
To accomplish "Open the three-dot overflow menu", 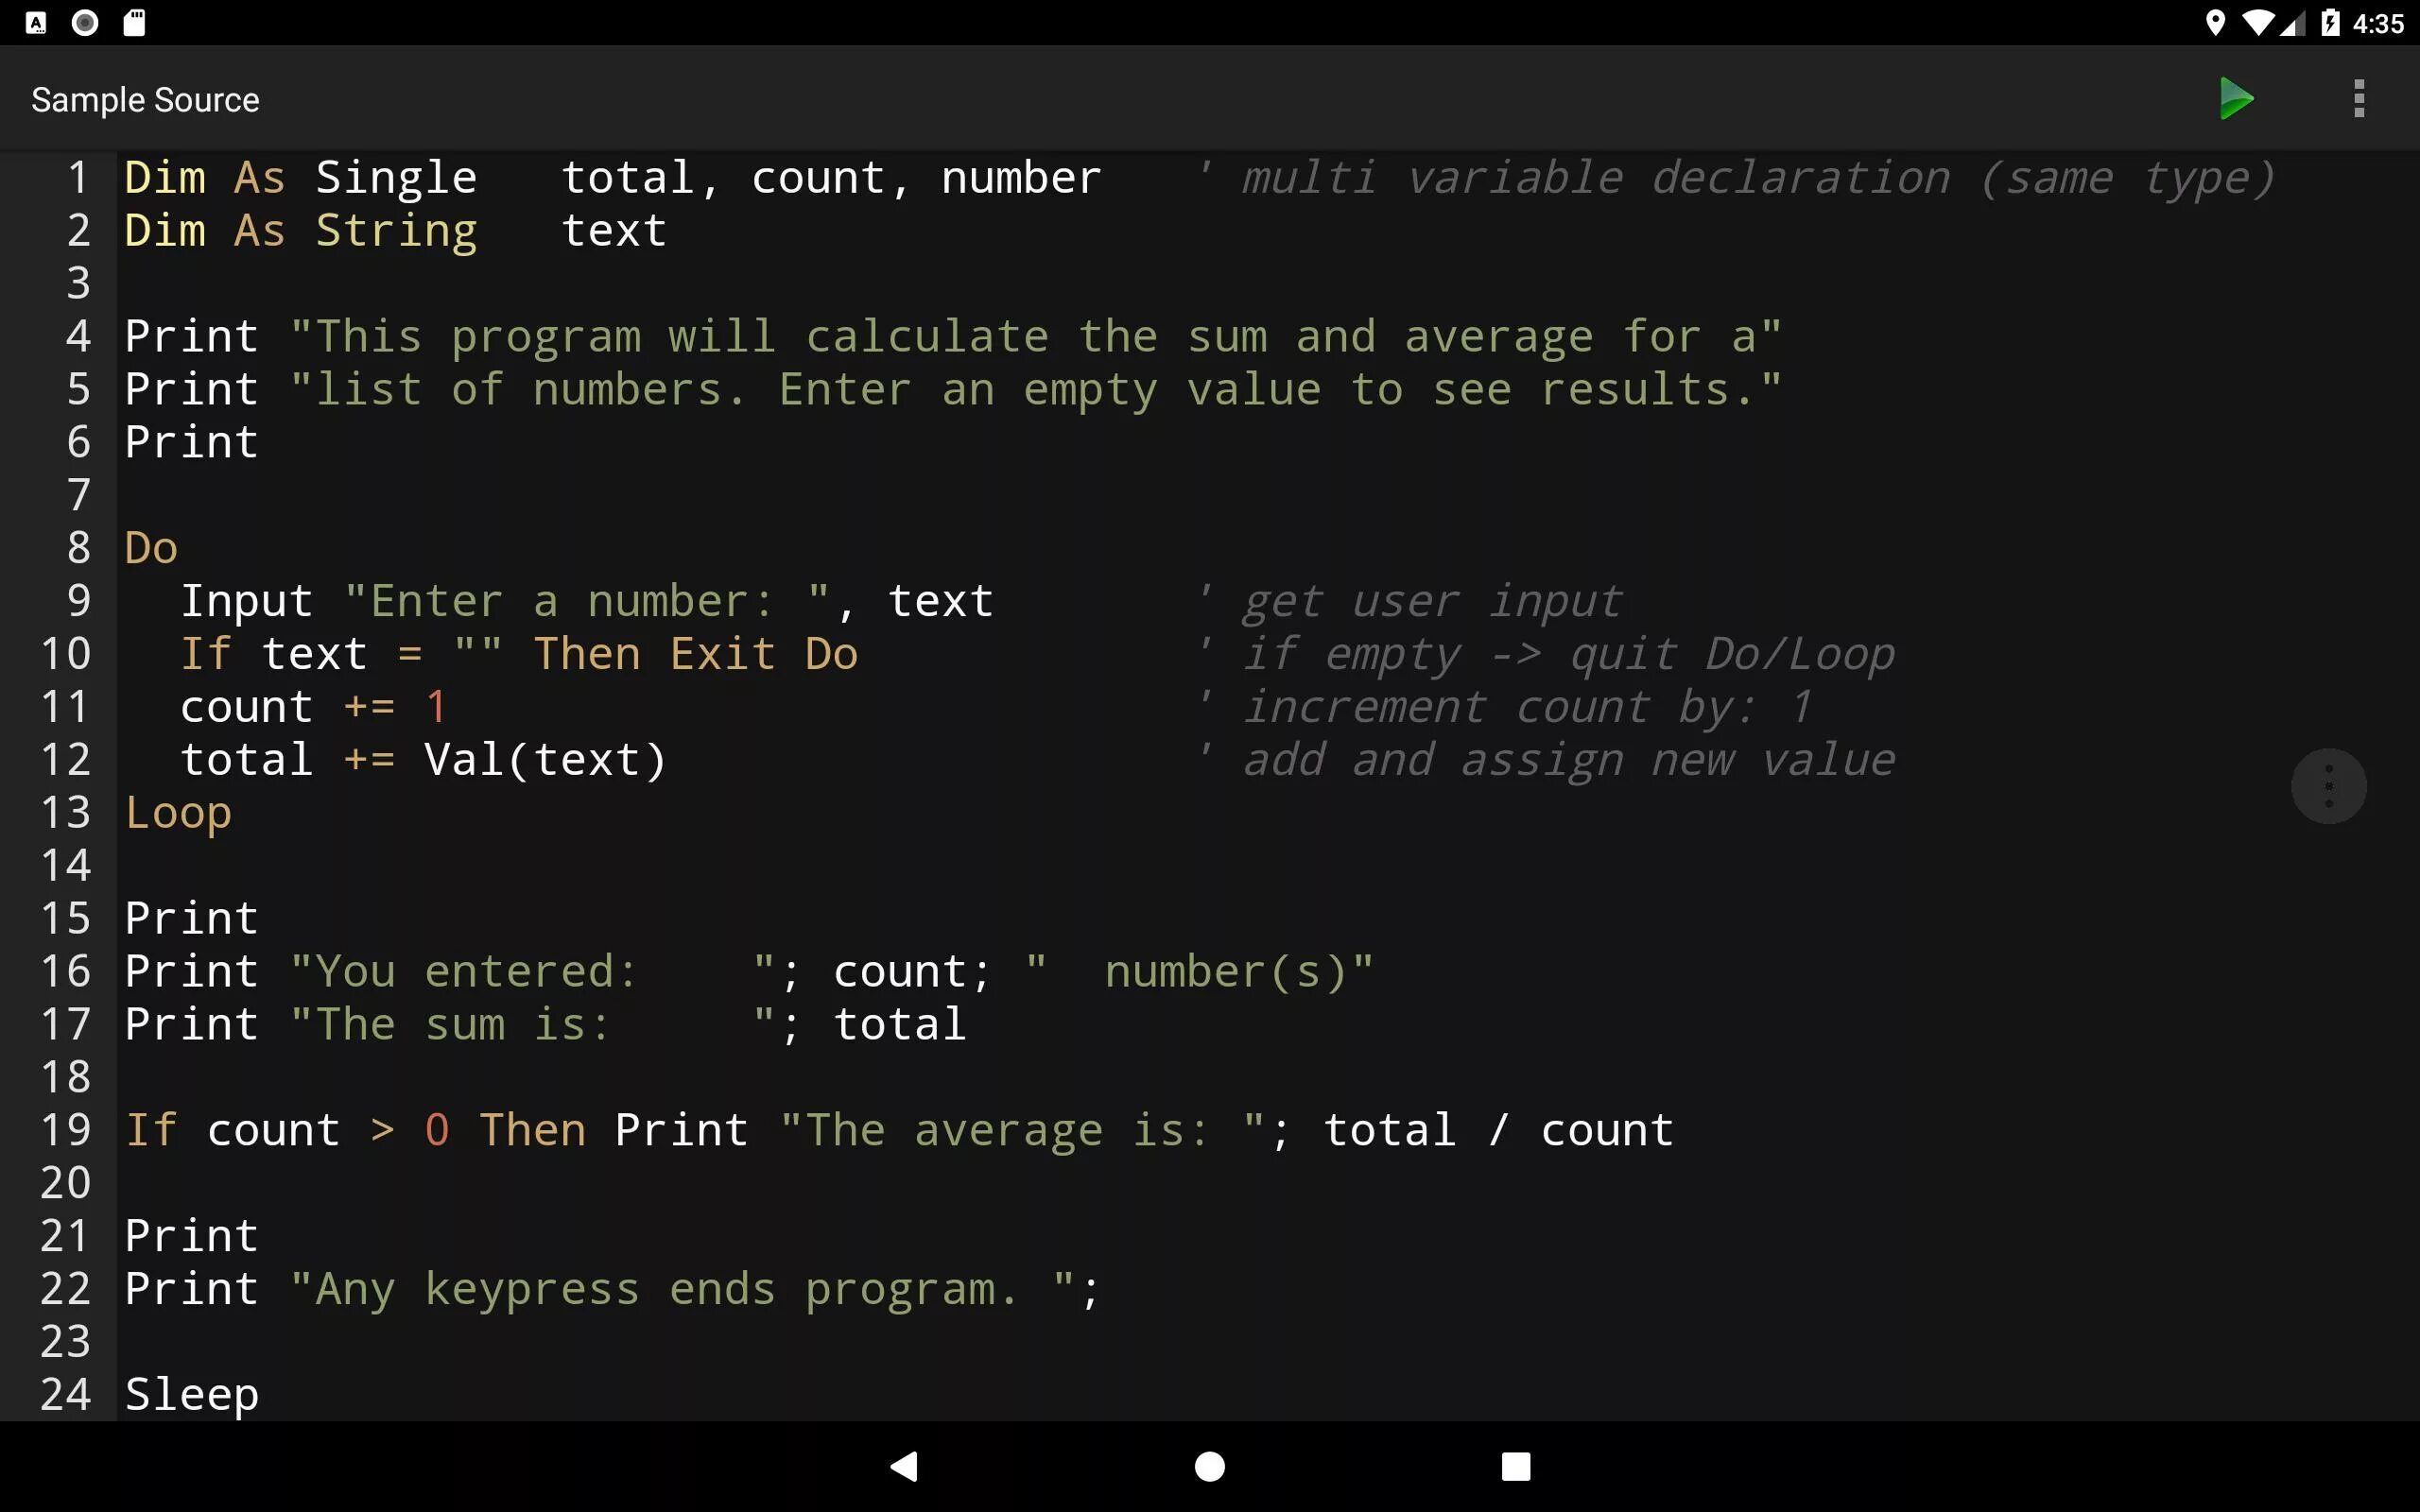I will (x=2358, y=99).
